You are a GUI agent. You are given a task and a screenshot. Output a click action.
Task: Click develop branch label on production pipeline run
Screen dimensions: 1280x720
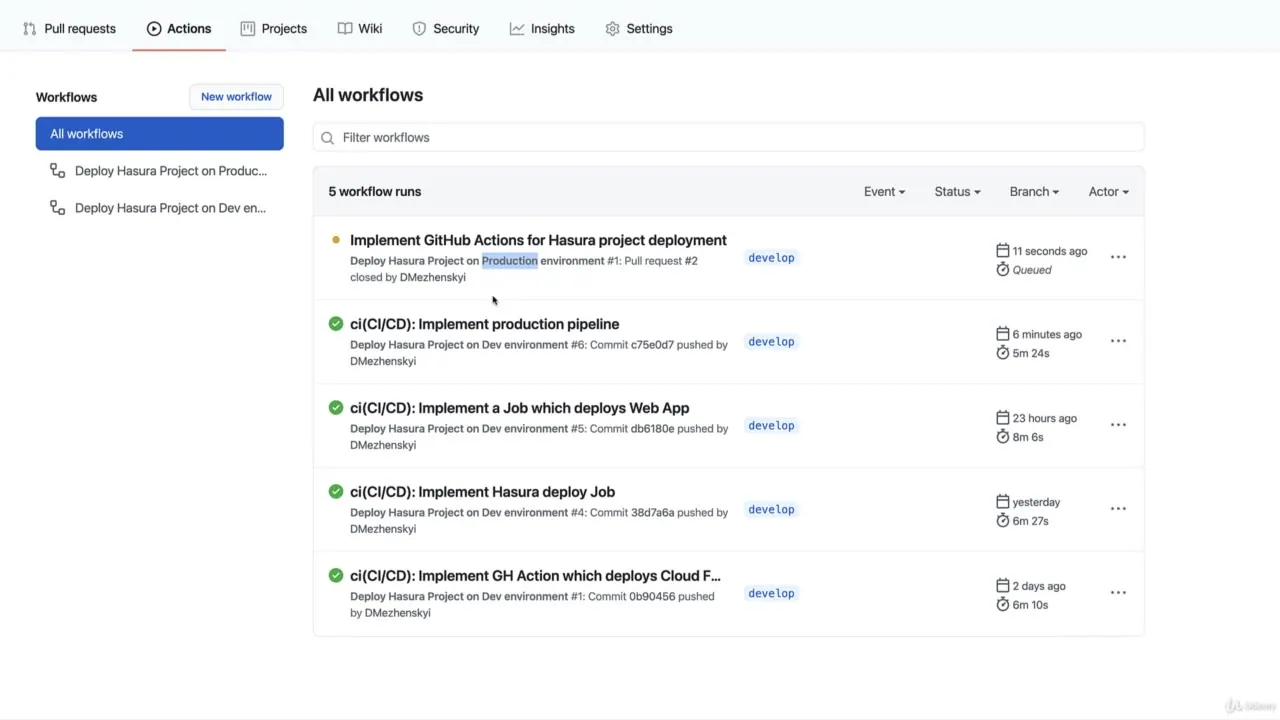771,342
